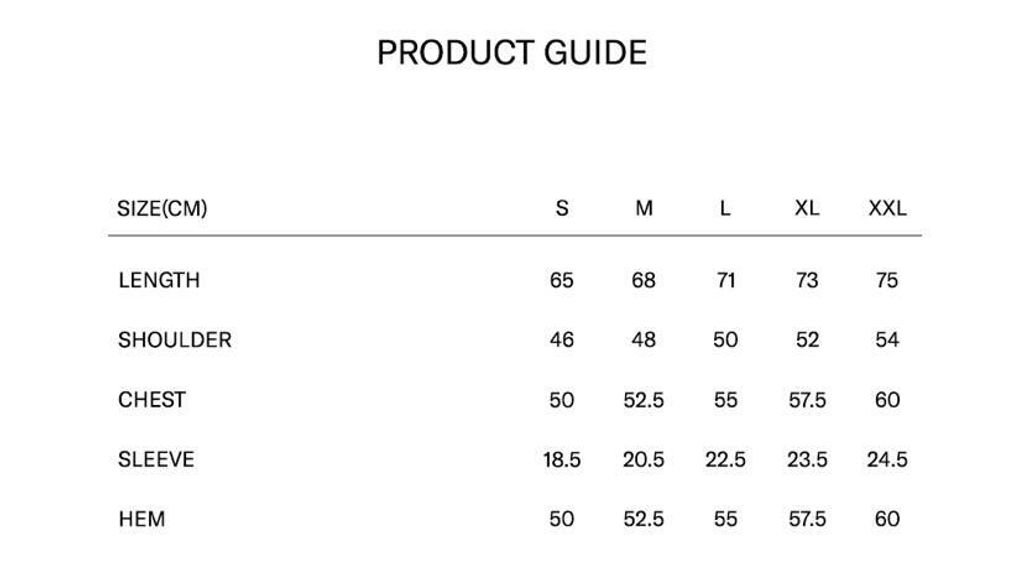The height and width of the screenshot is (576, 1024).
Task: Click the length value 75 for XXL
Action: click(887, 280)
